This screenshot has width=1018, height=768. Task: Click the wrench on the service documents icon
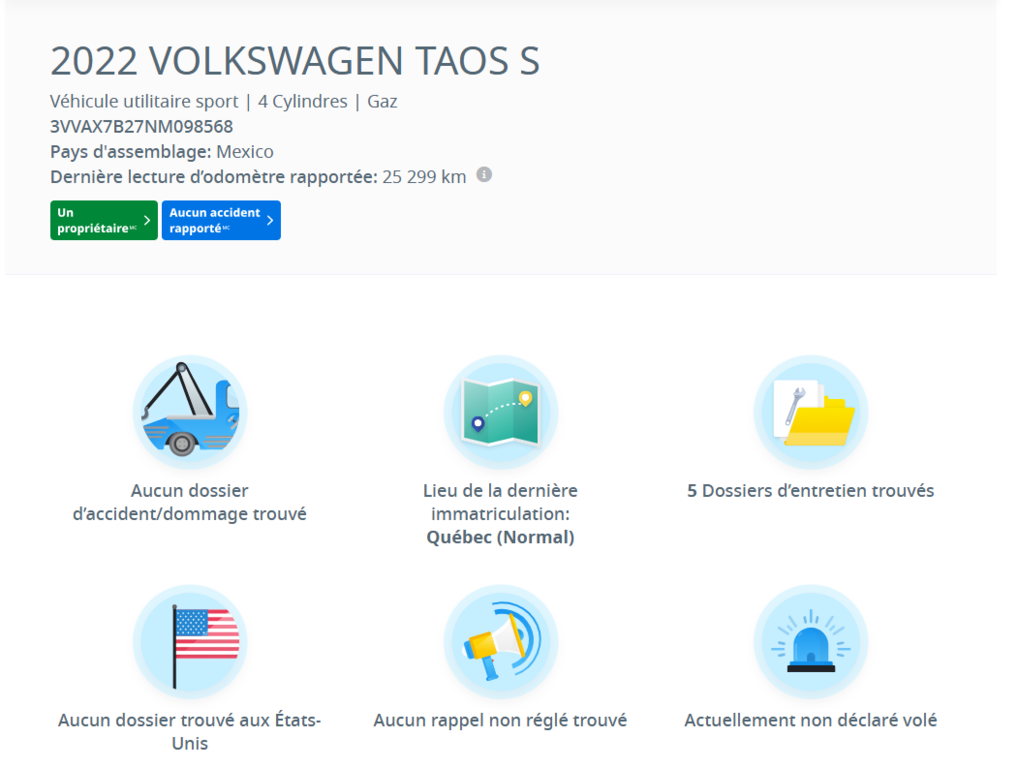coord(795,400)
